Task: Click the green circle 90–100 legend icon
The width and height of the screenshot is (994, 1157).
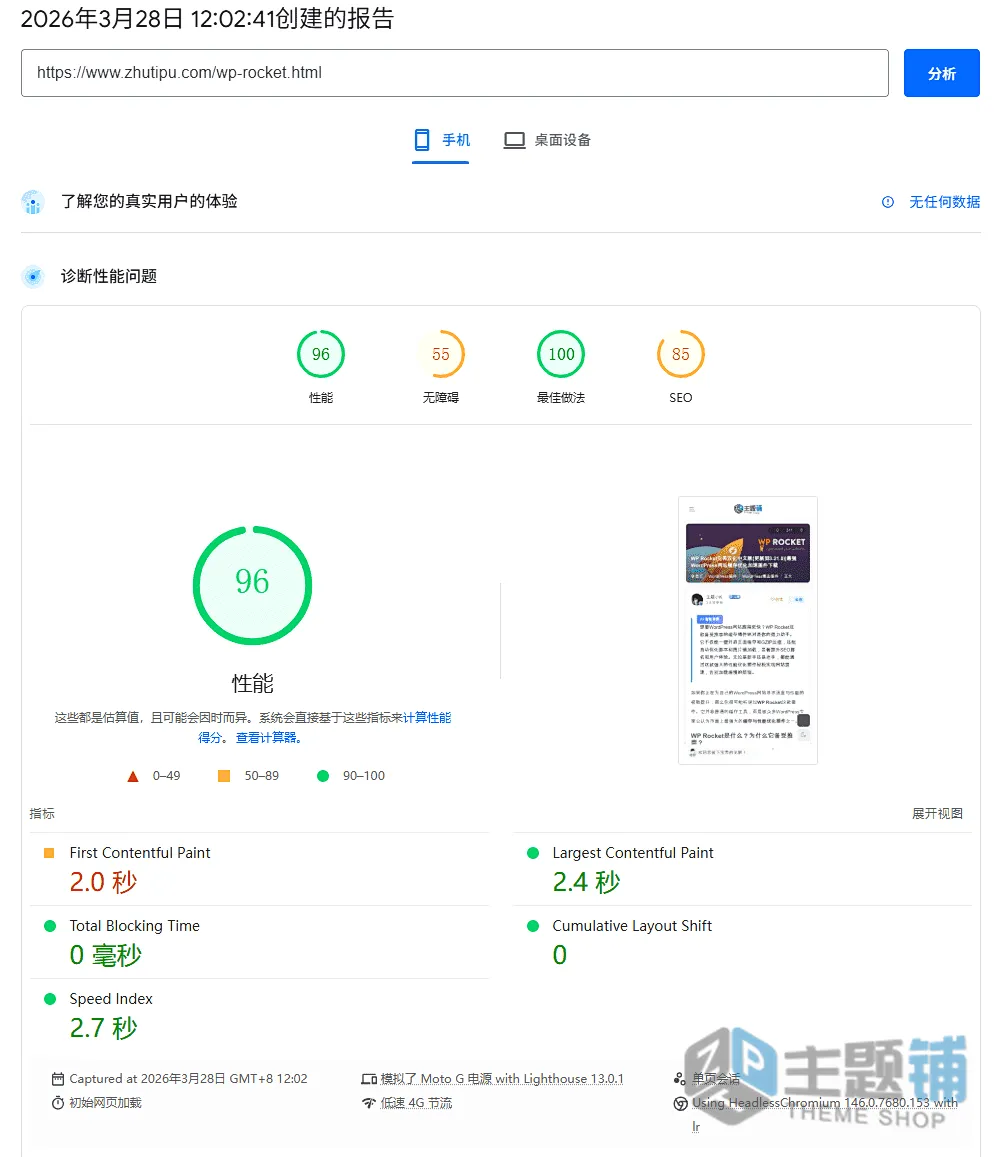Action: tap(322, 776)
